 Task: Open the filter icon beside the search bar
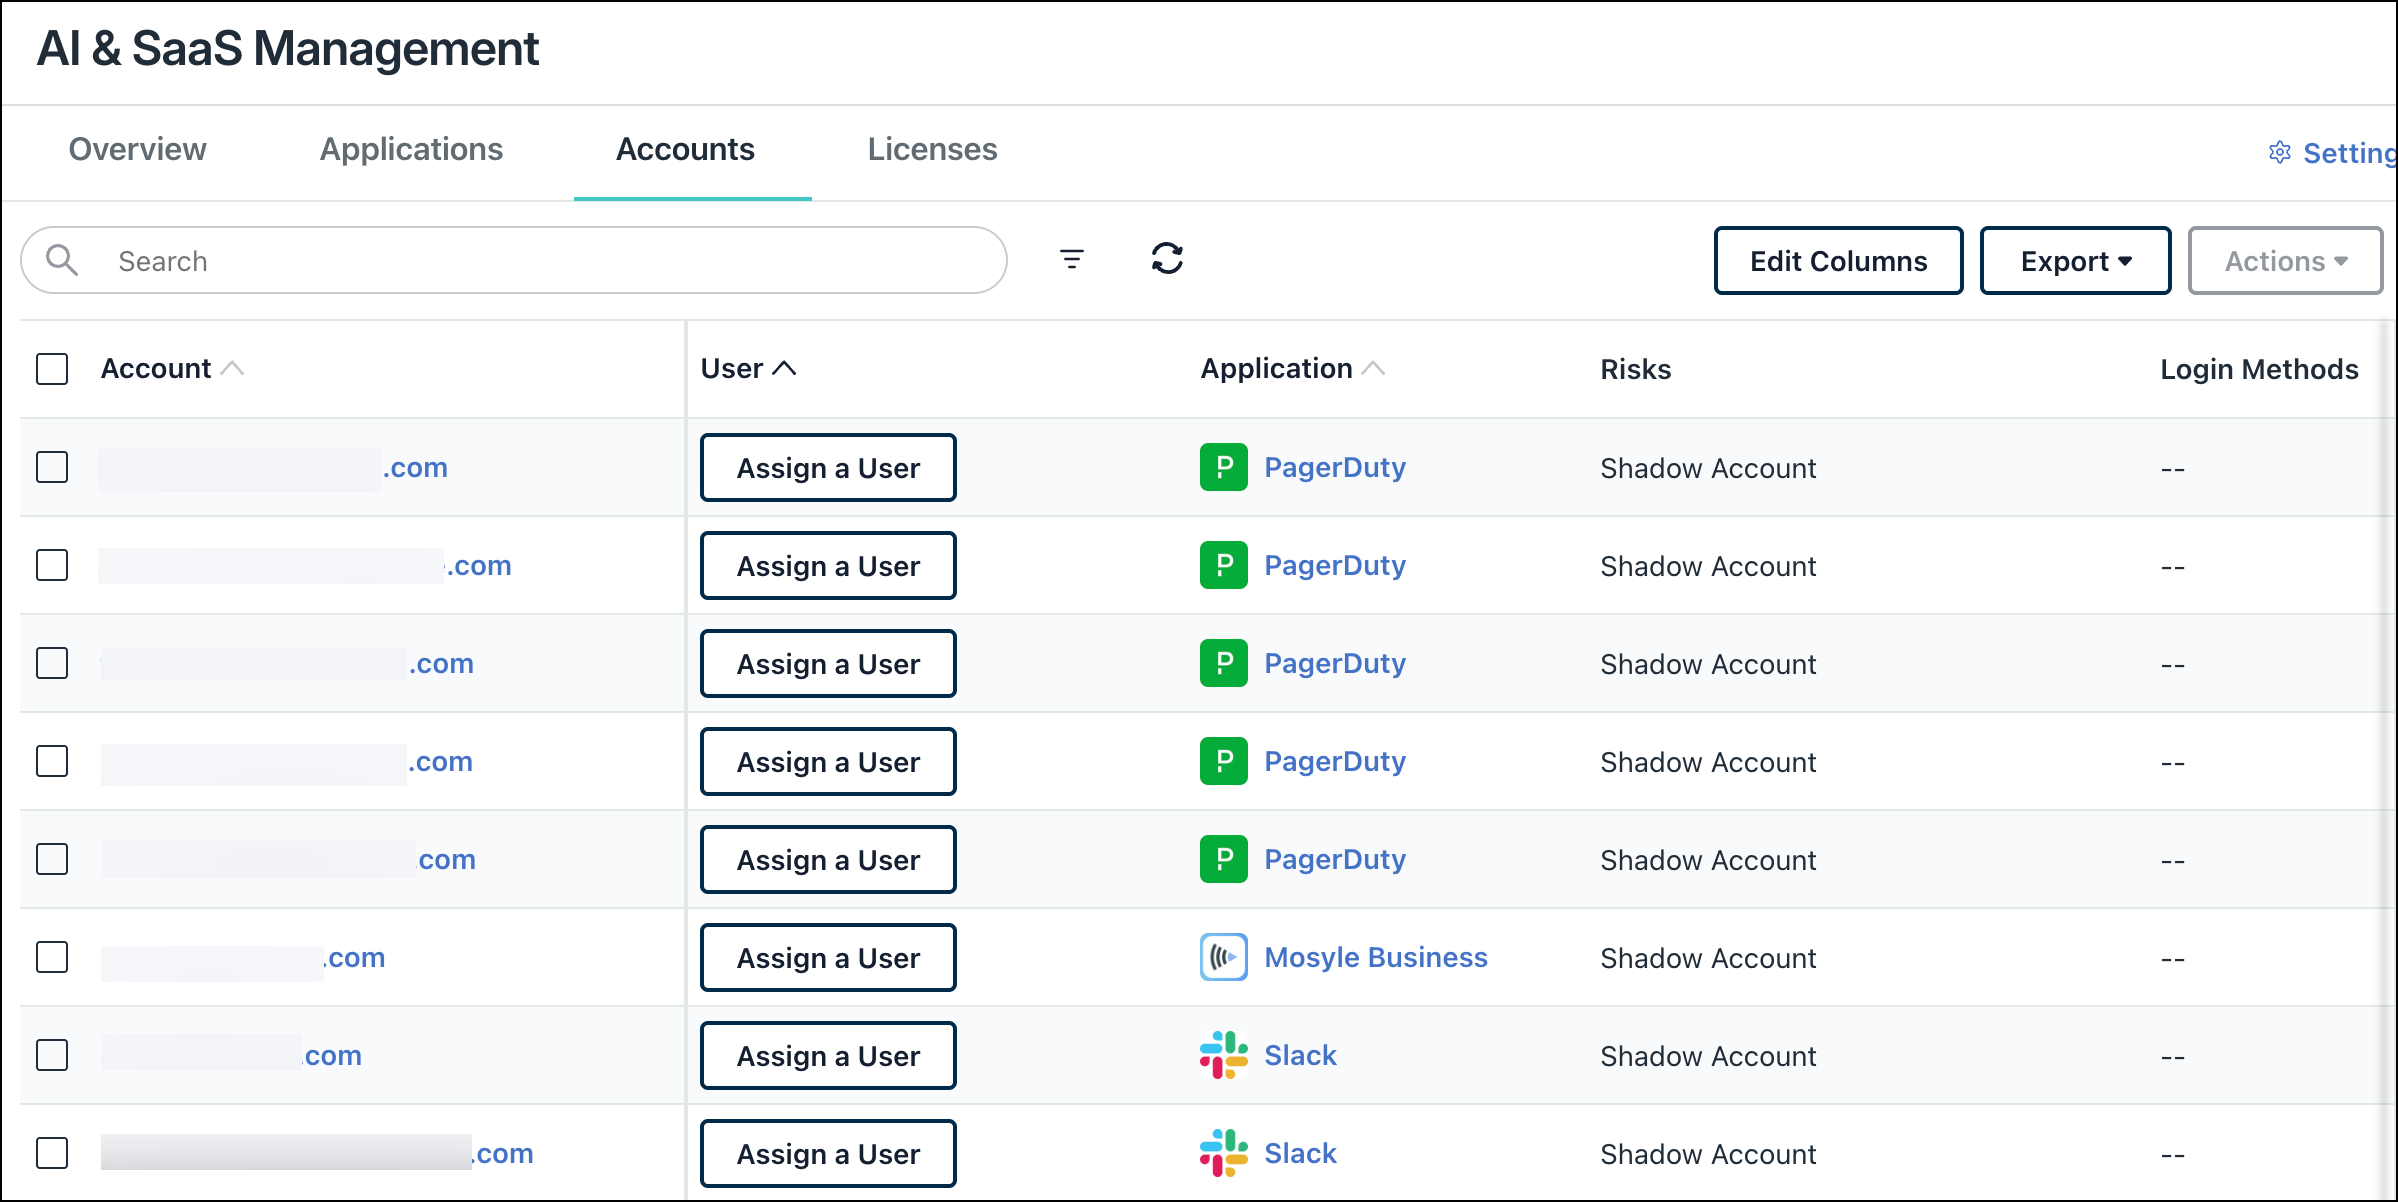pos(1071,260)
